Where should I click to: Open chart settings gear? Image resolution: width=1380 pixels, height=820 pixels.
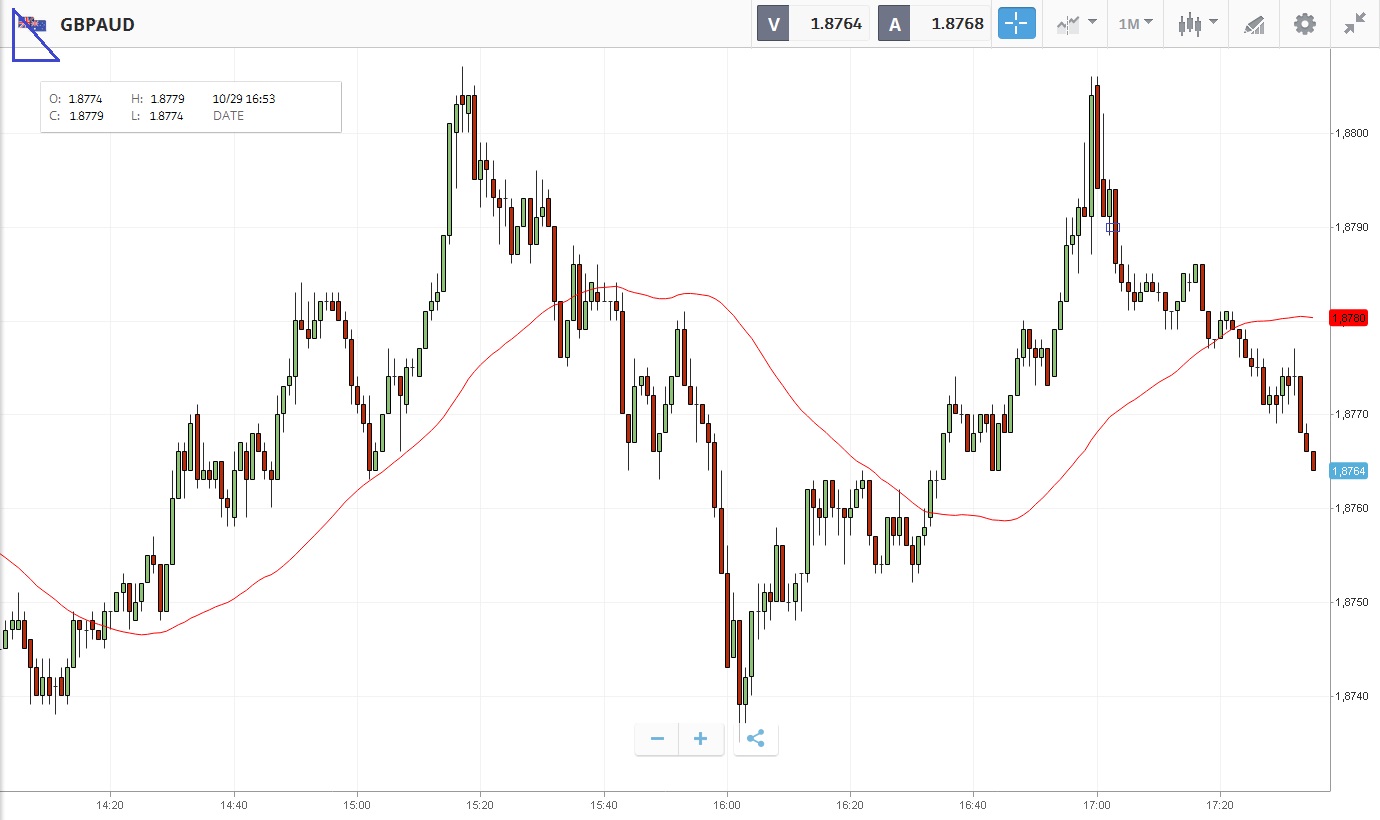tap(1305, 24)
